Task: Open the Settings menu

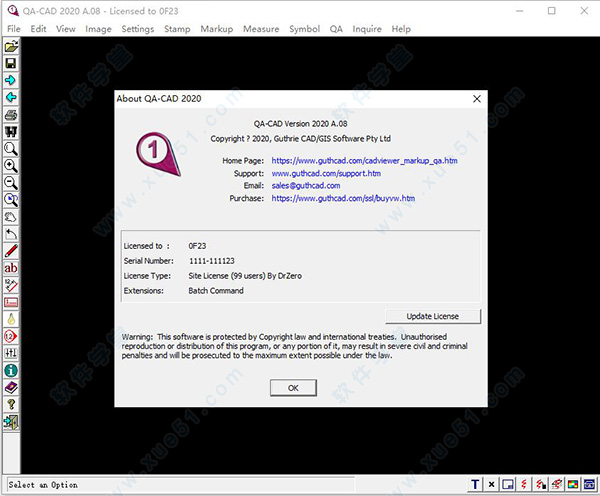Action: click(x=138, y=29)
